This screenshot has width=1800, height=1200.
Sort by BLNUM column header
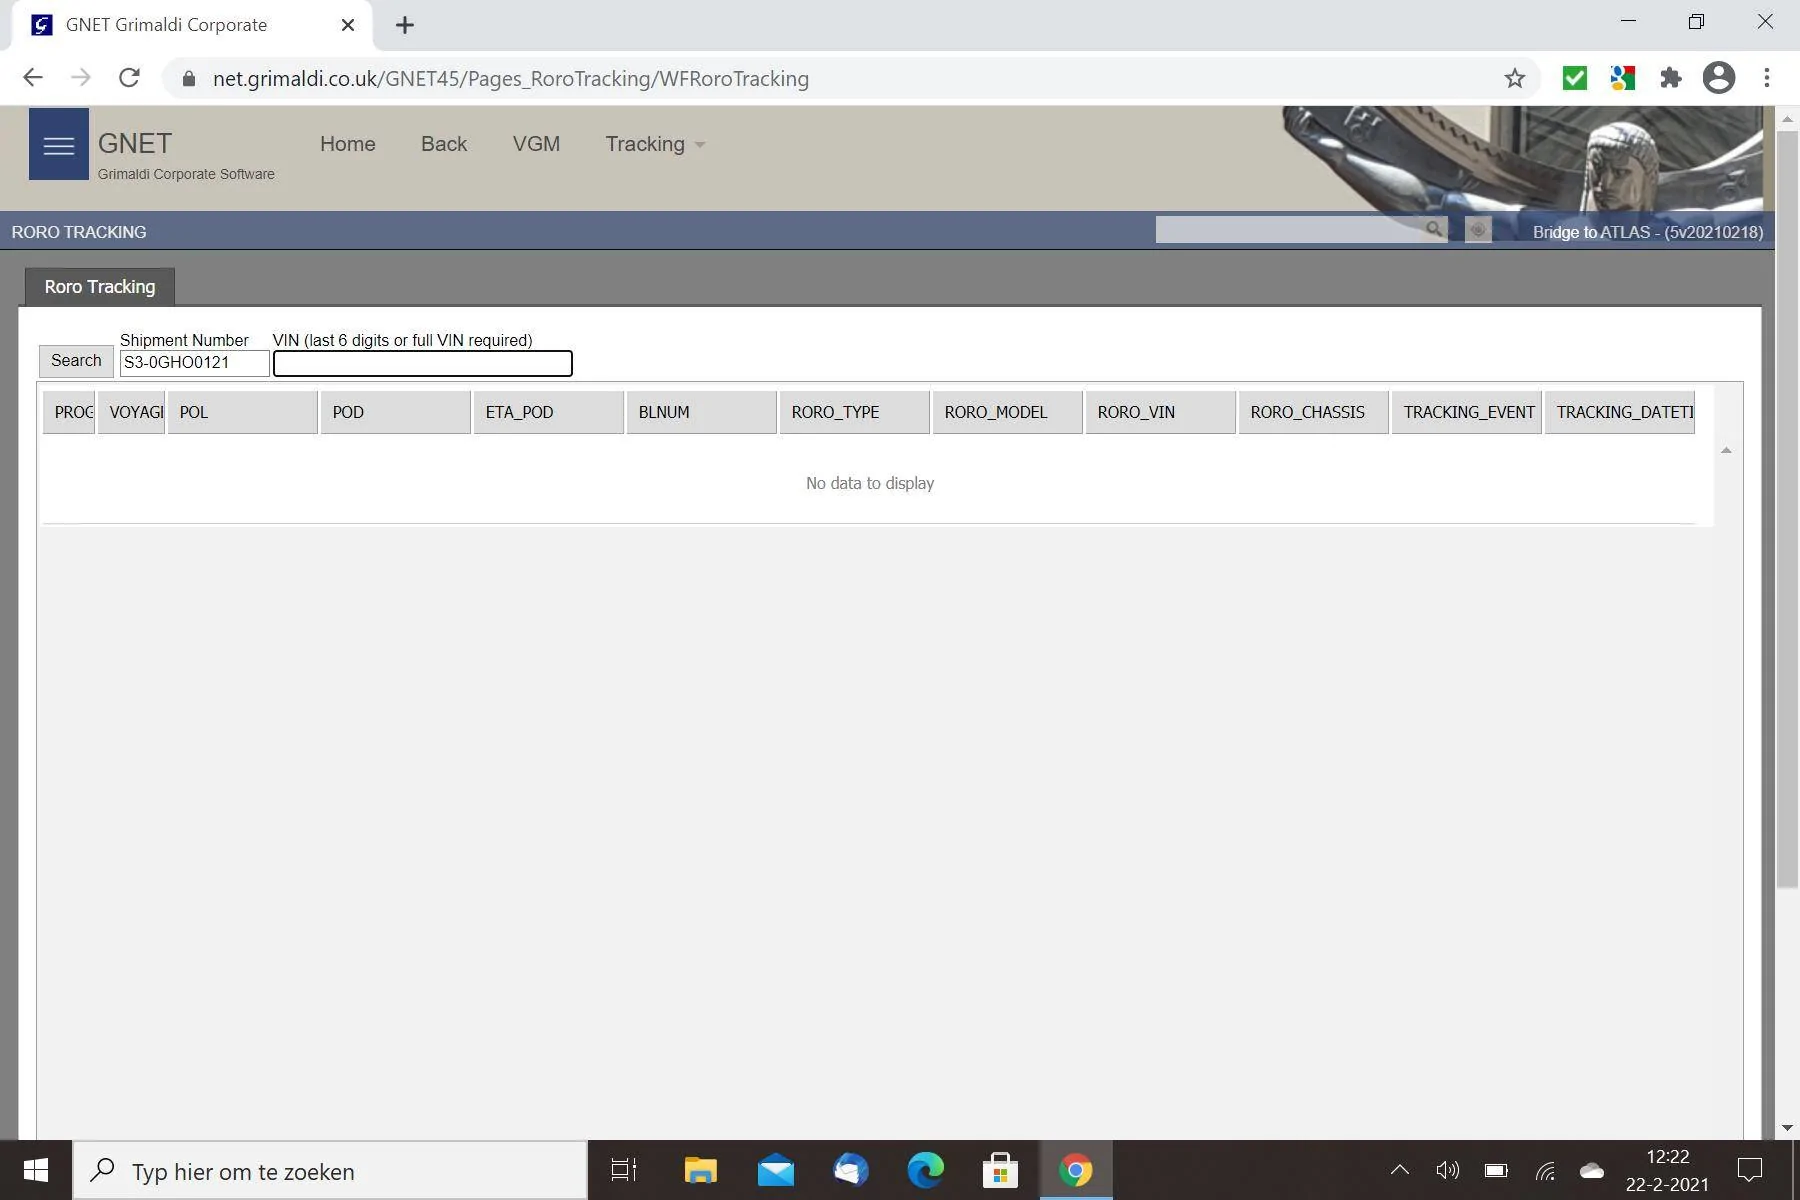(702, 412)
